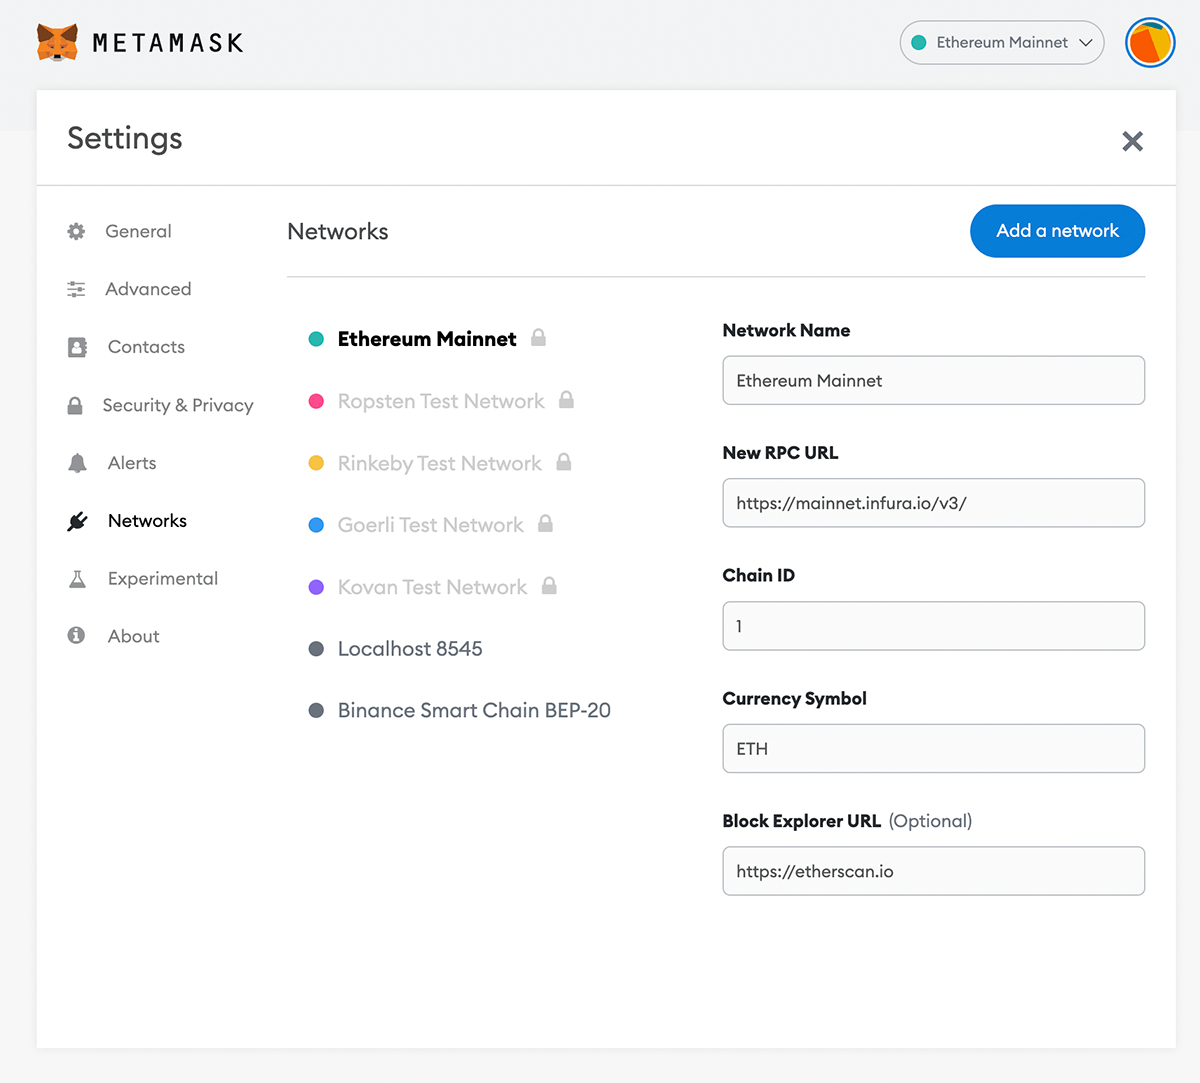Click the General gear icon

(76, 231)
